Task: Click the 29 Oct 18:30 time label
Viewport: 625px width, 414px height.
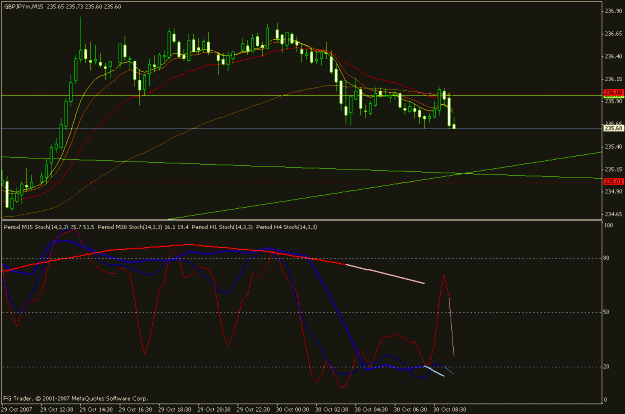Action: click(x=175, y=409)
